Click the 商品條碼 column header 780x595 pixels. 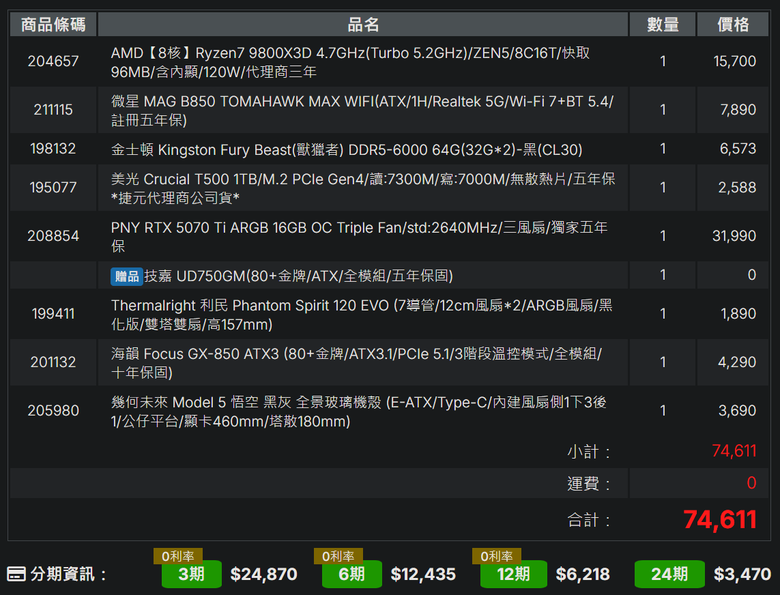point(53,24)
